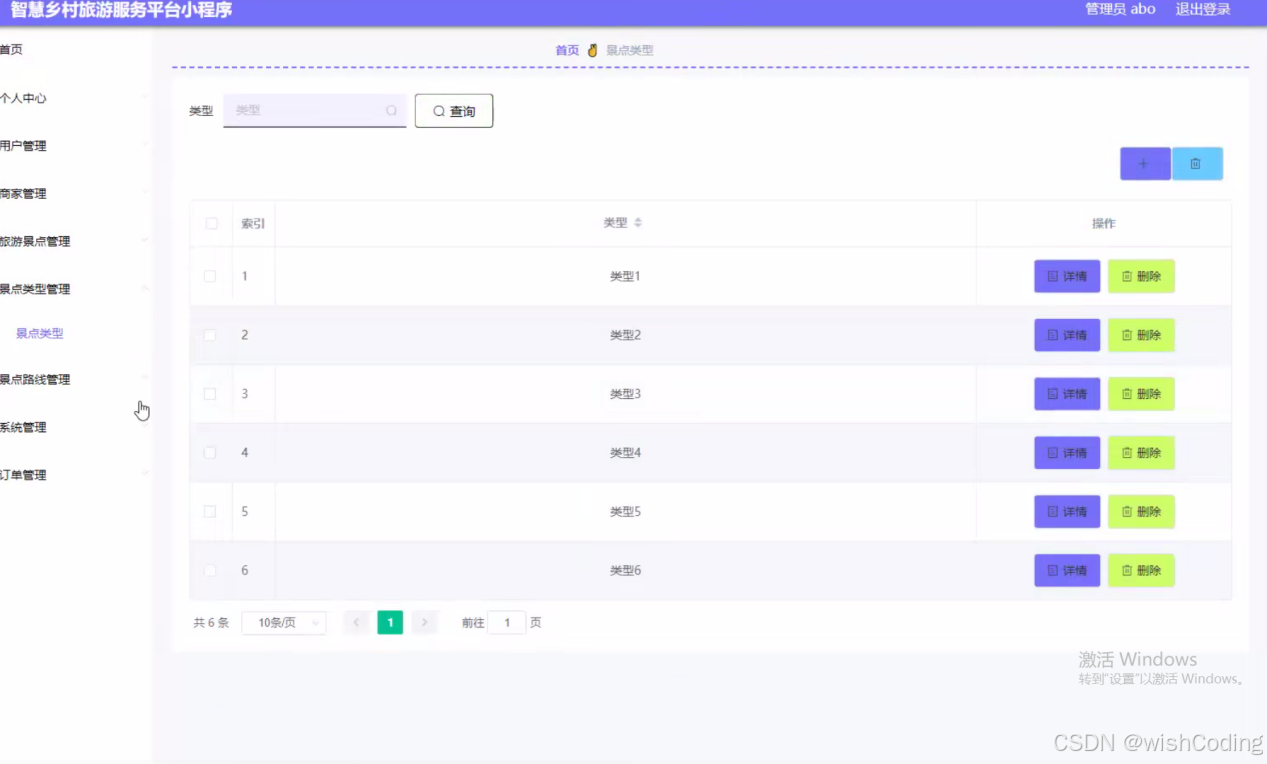
Task: Expand 用户管理 sidebar menu
Action: point(75,146)
